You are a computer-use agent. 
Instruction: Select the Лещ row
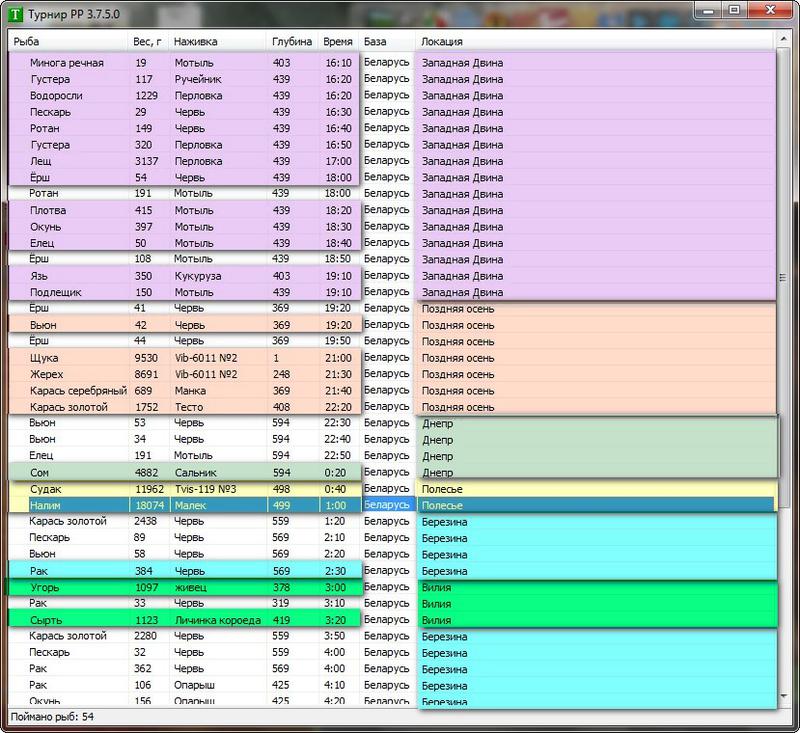392,161
